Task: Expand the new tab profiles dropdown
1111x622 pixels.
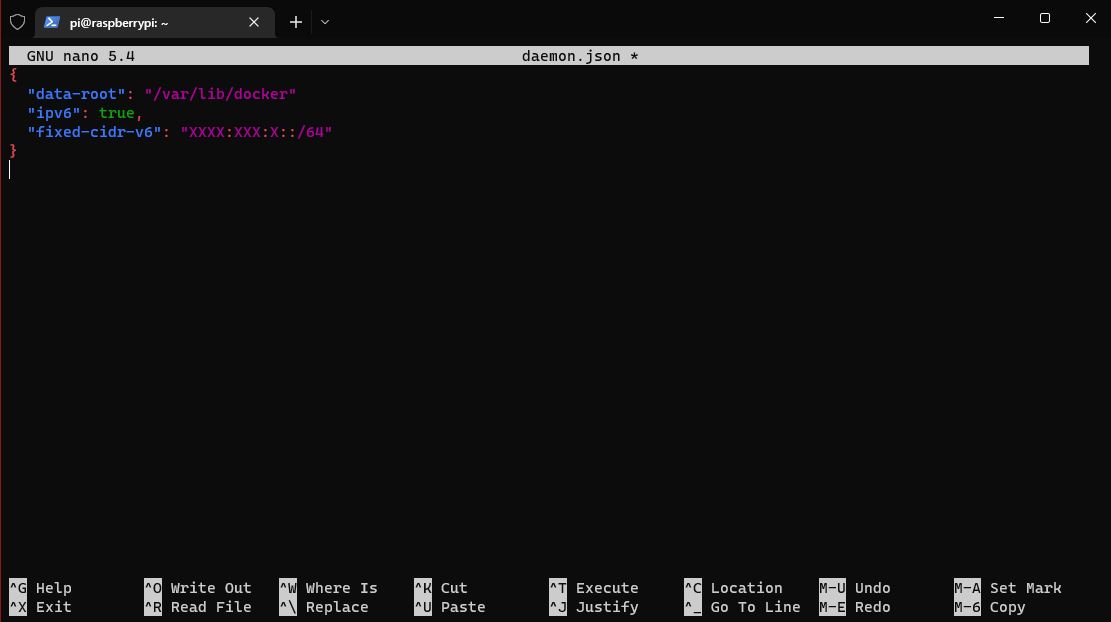Action: 325,23
